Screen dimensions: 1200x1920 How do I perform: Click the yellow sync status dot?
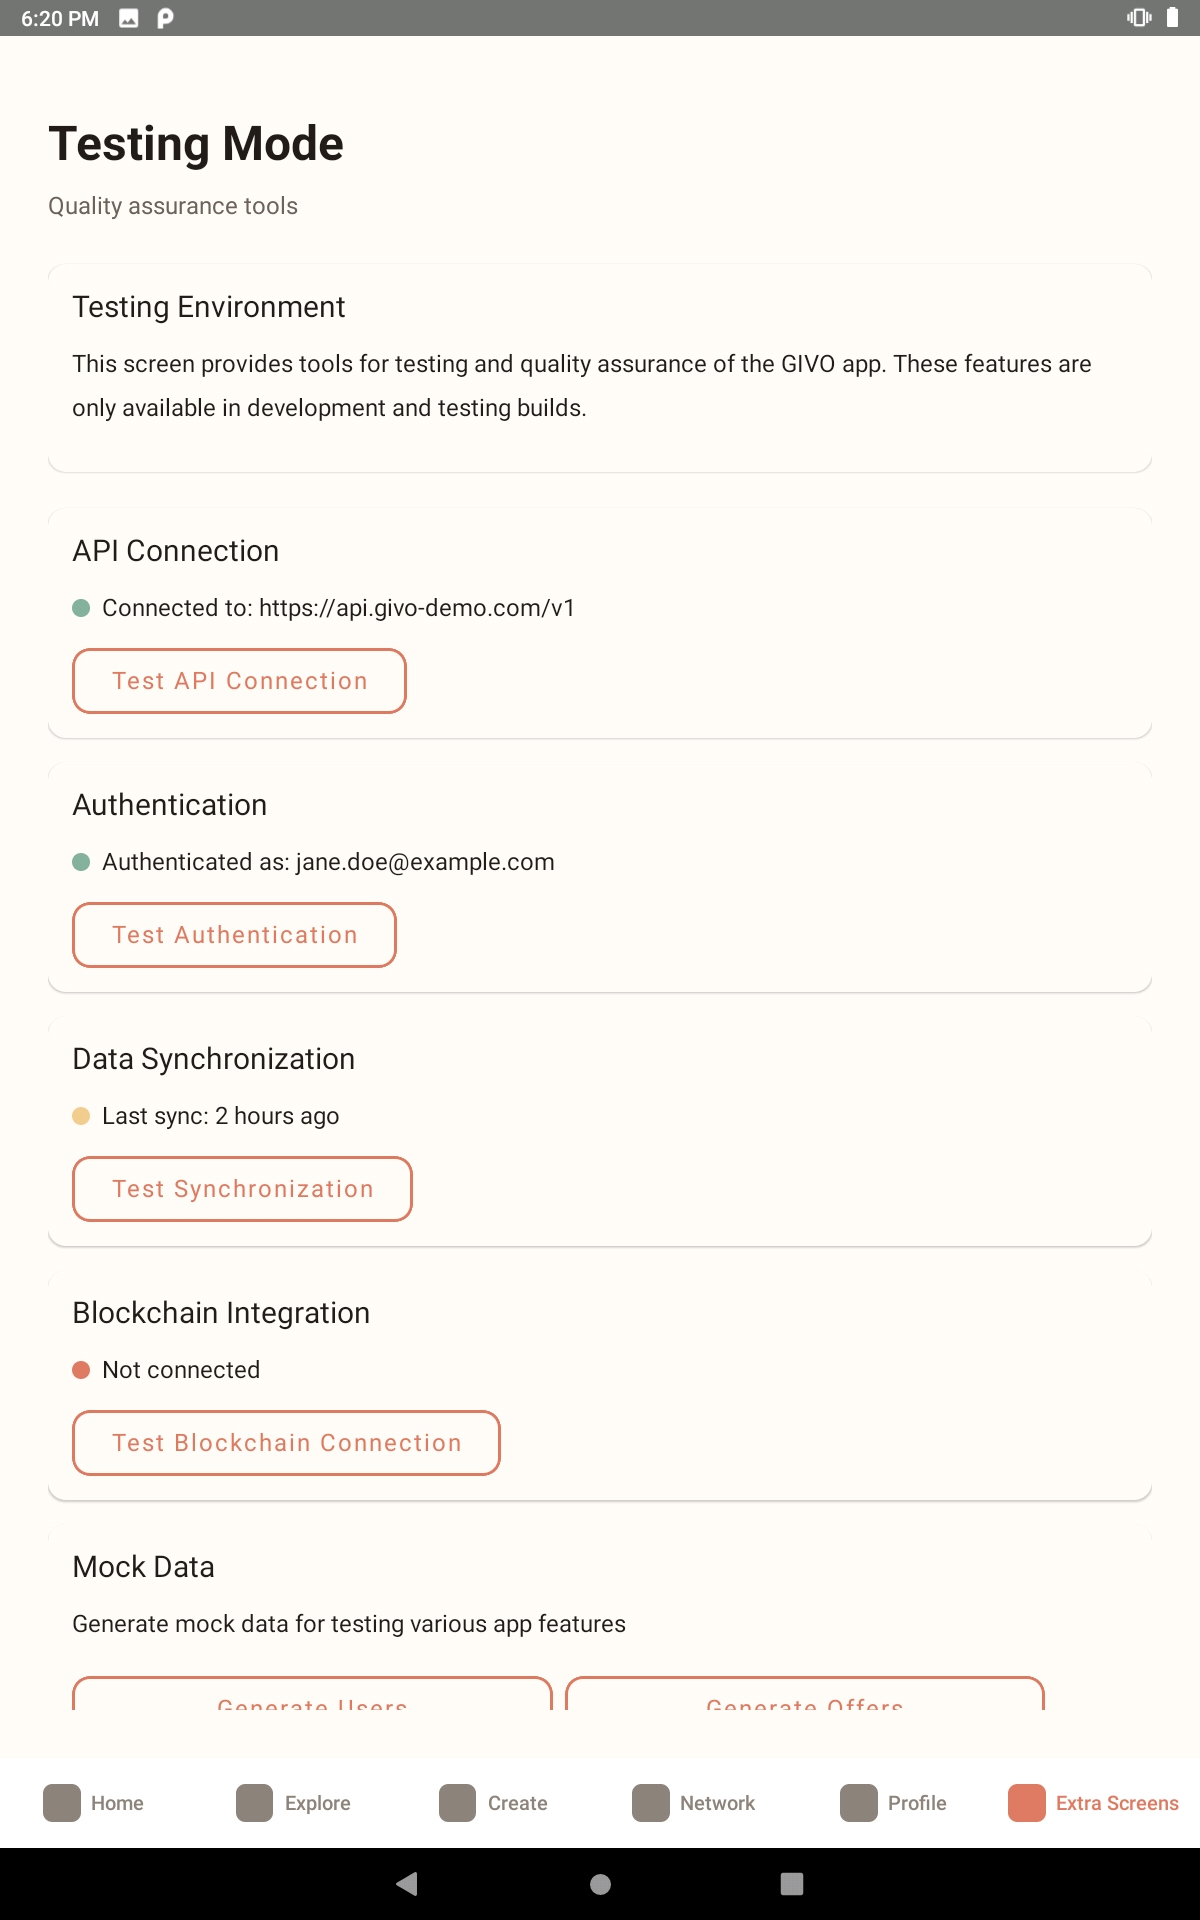(82, 1116)
